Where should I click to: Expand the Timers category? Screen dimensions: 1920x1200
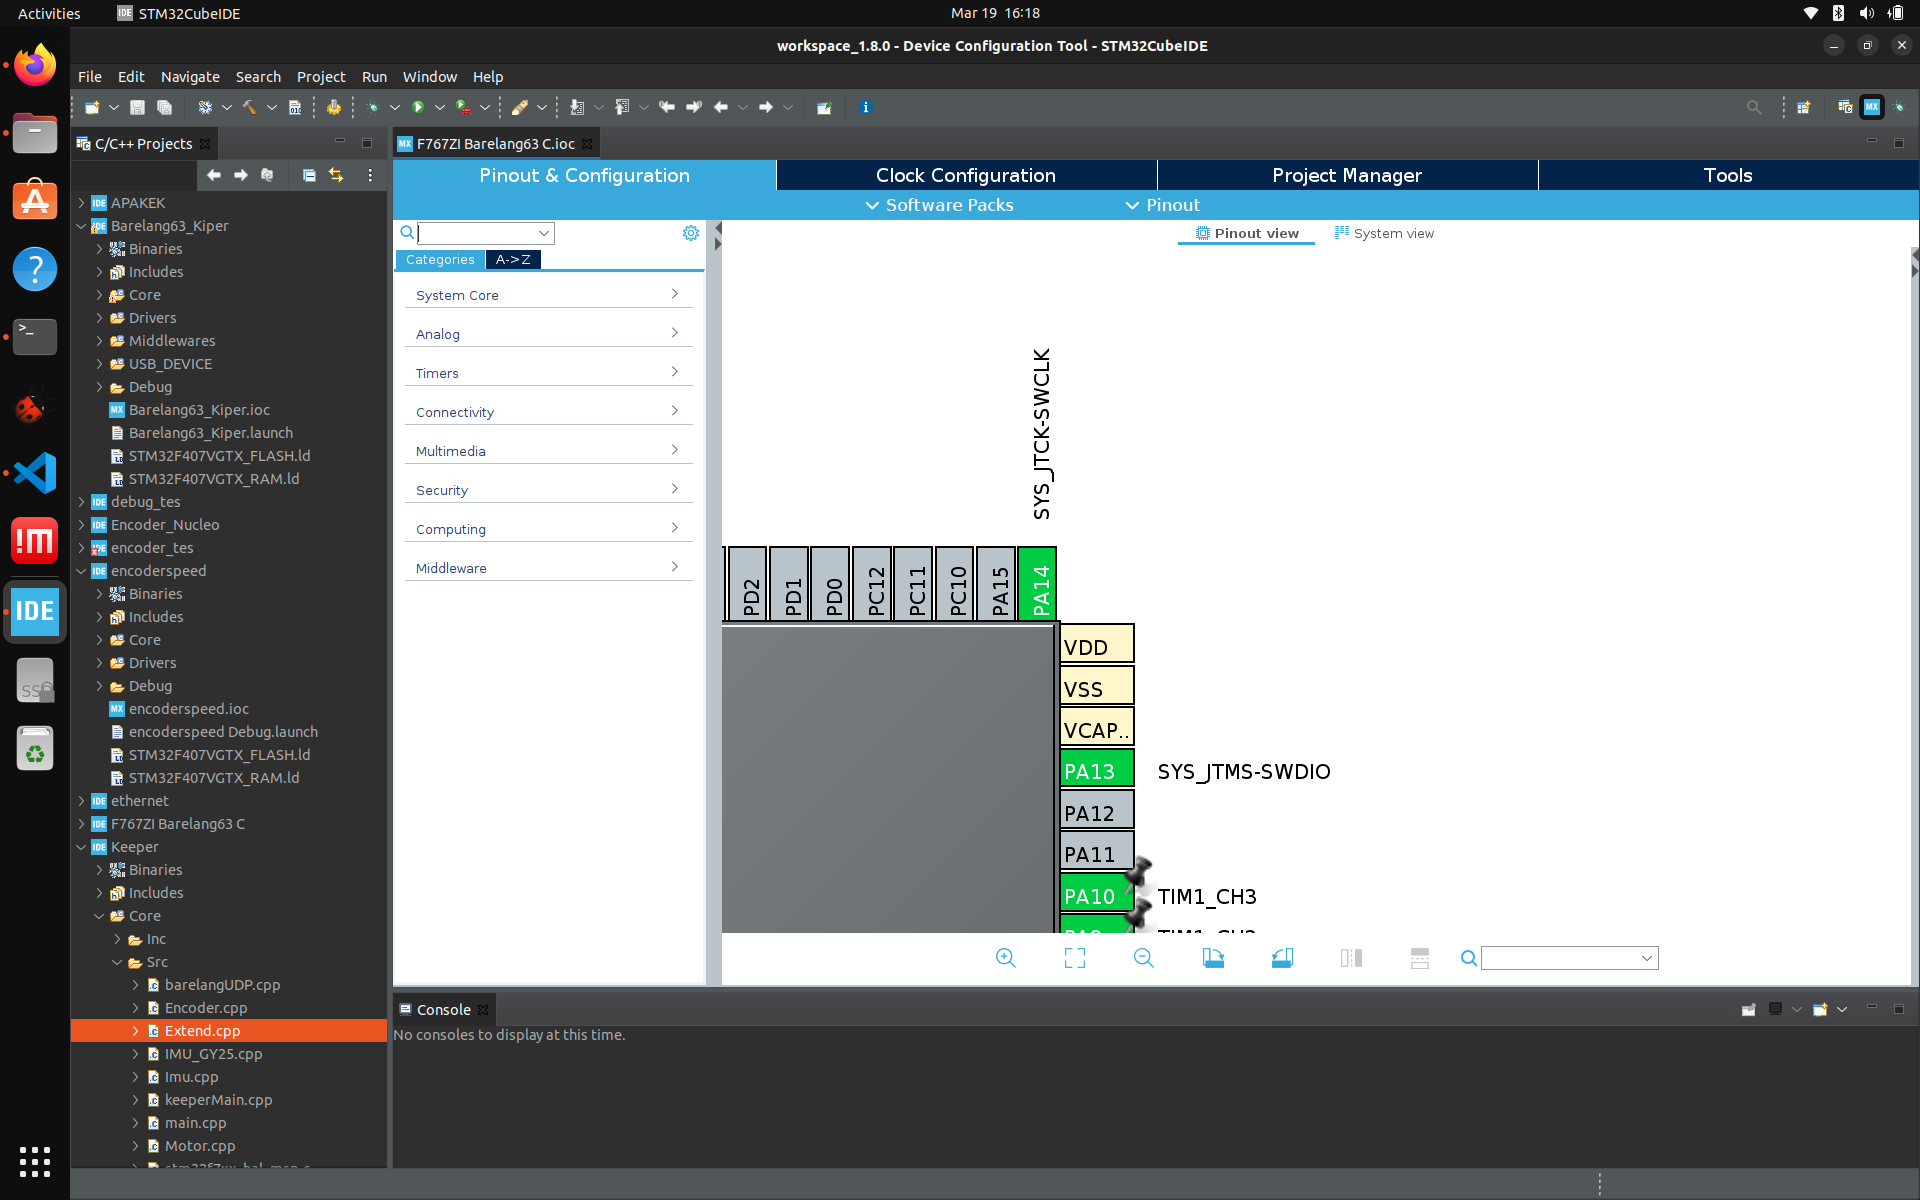click(548, 373)
